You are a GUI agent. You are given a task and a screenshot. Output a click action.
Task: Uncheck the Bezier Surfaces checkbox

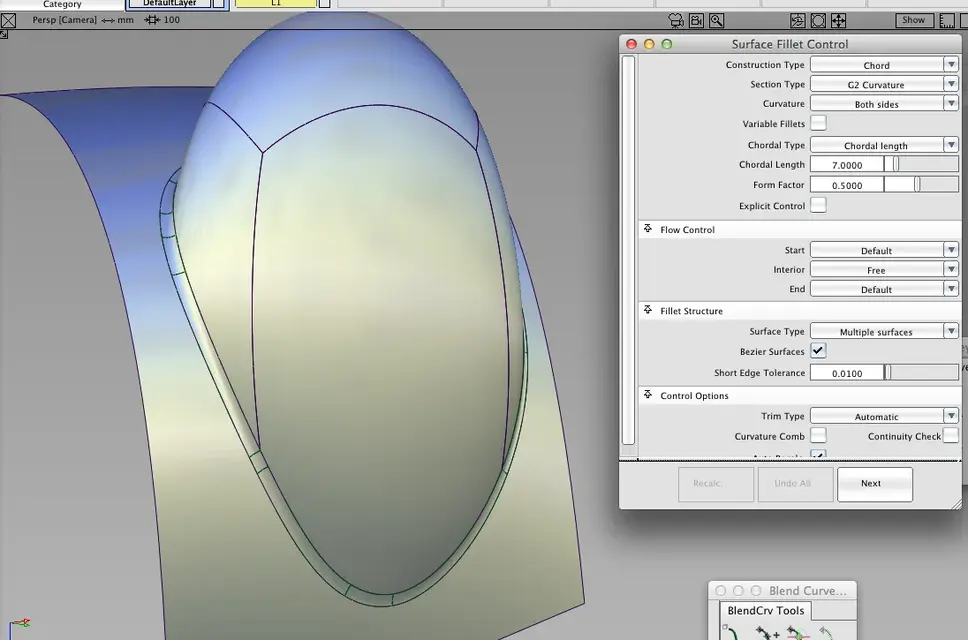818,351
